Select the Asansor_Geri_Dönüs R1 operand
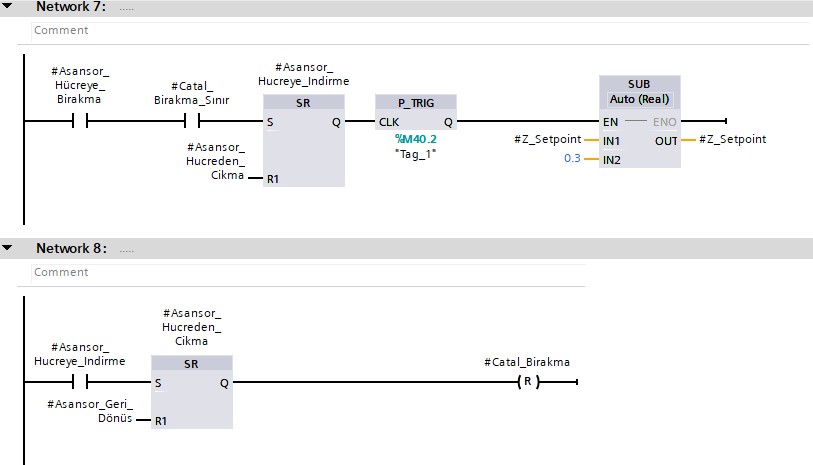 click(x=90, y=410)
